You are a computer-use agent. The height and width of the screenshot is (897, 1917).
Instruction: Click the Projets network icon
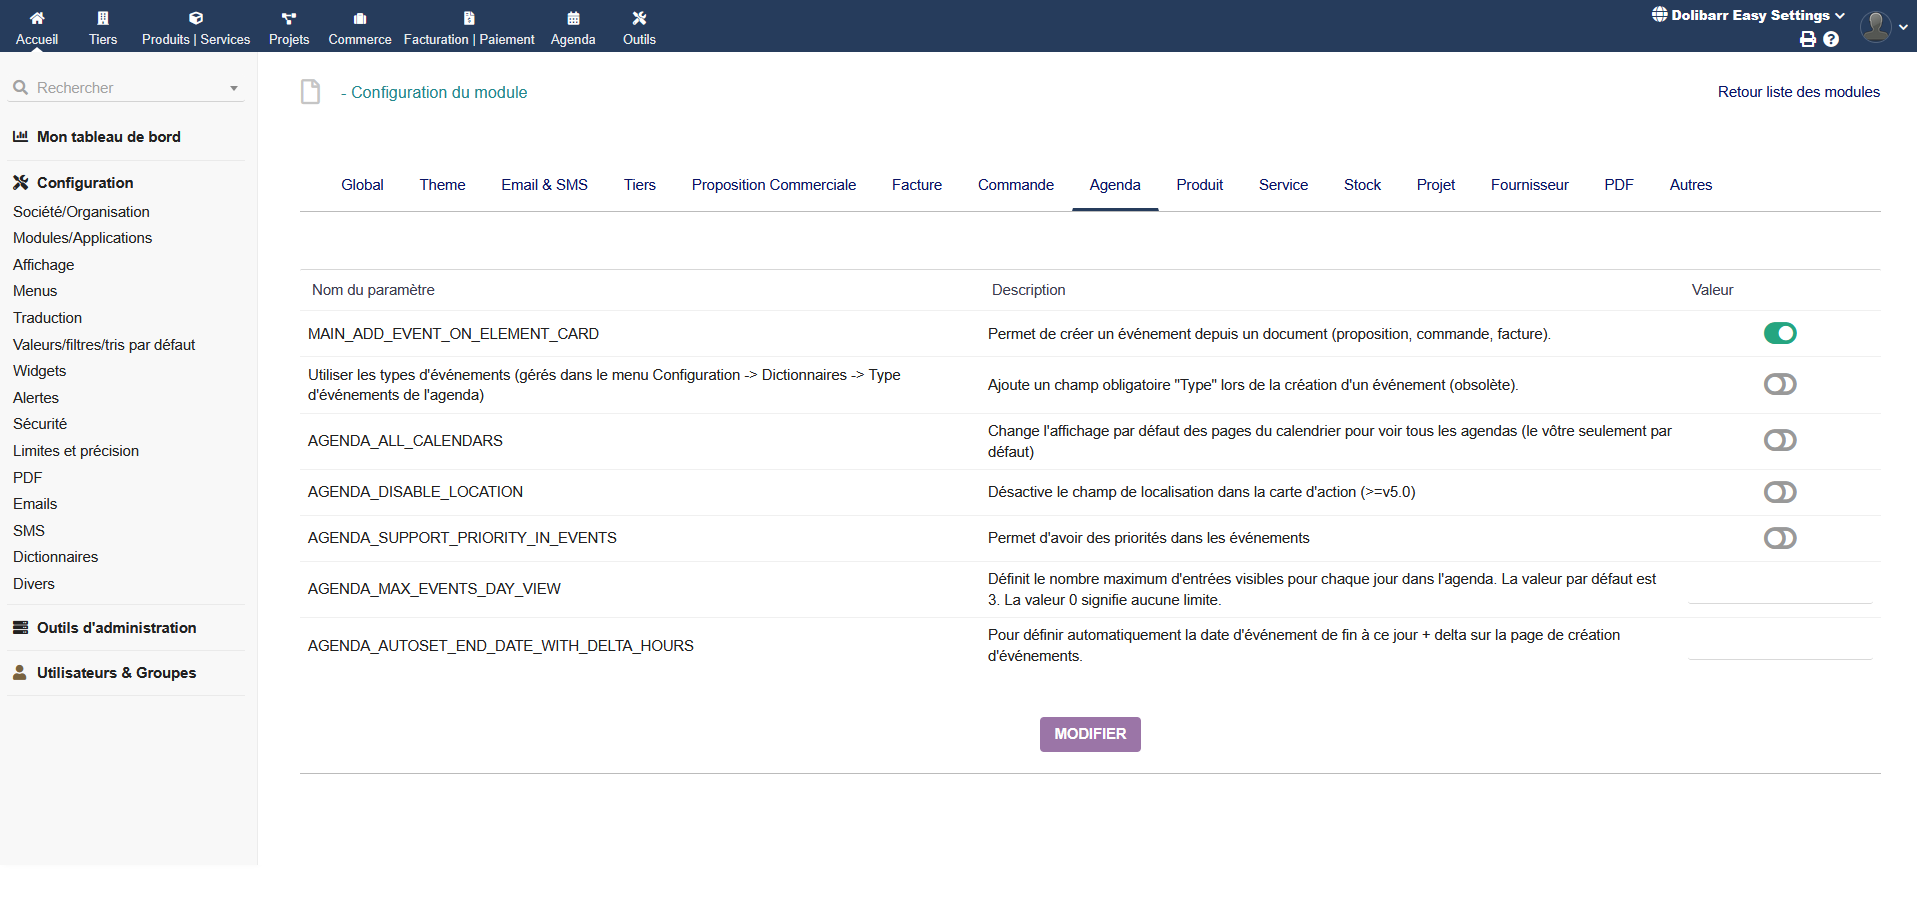tap(289, 18)
